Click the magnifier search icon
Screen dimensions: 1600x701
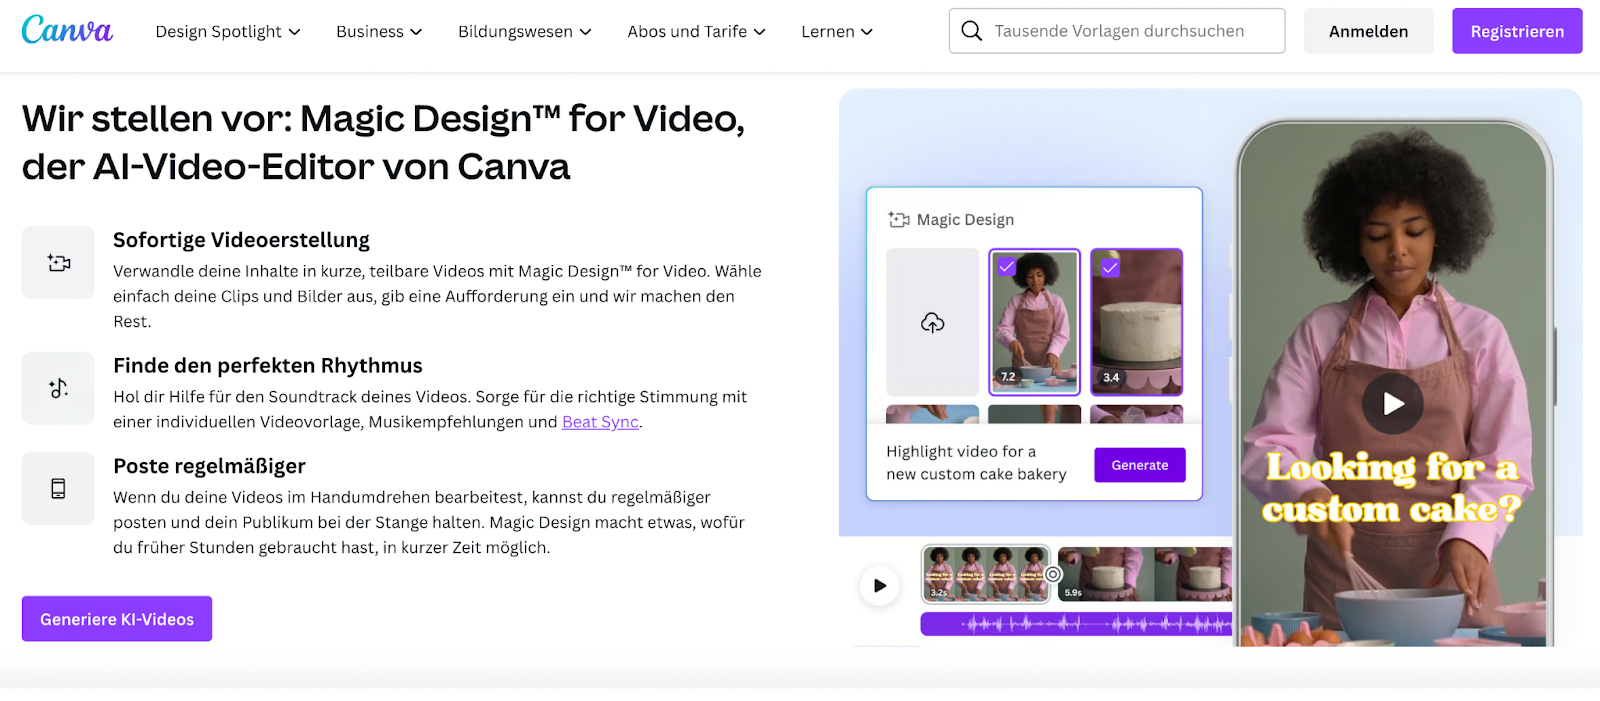coord(971,31)
